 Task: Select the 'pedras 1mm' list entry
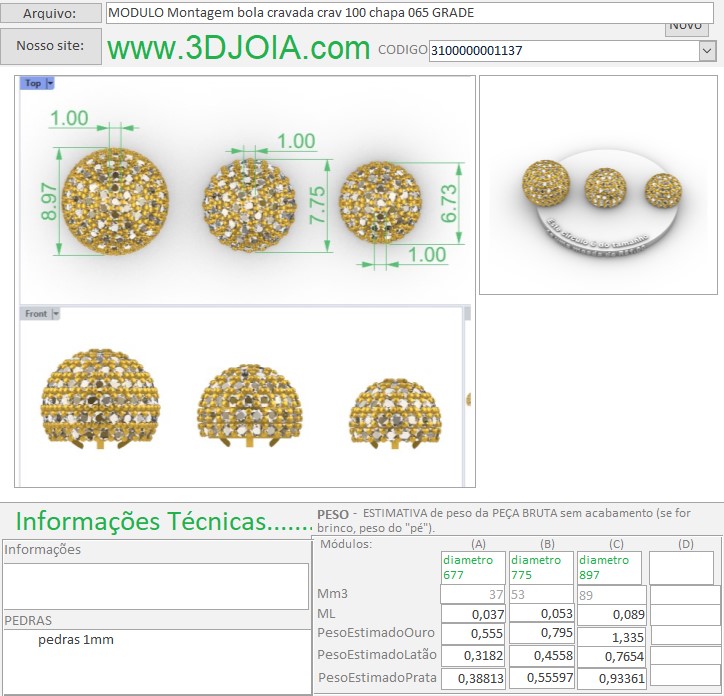click(x=76, y=639)
